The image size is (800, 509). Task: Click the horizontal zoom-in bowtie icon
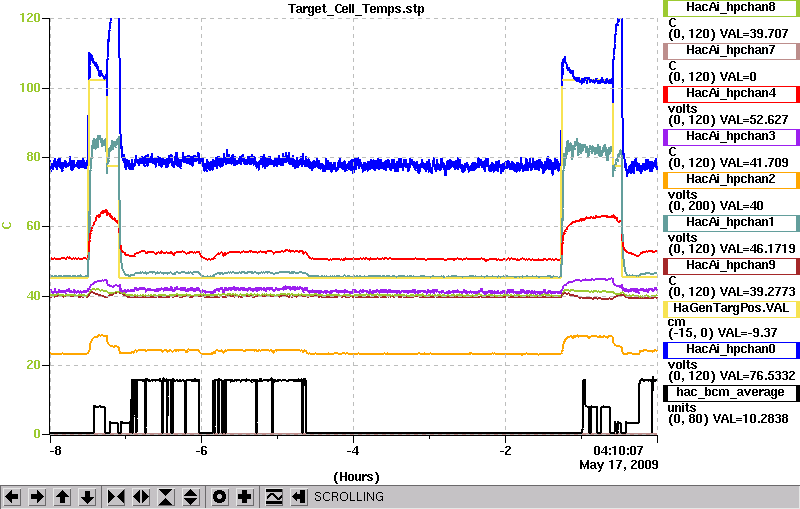pos(116,497)
